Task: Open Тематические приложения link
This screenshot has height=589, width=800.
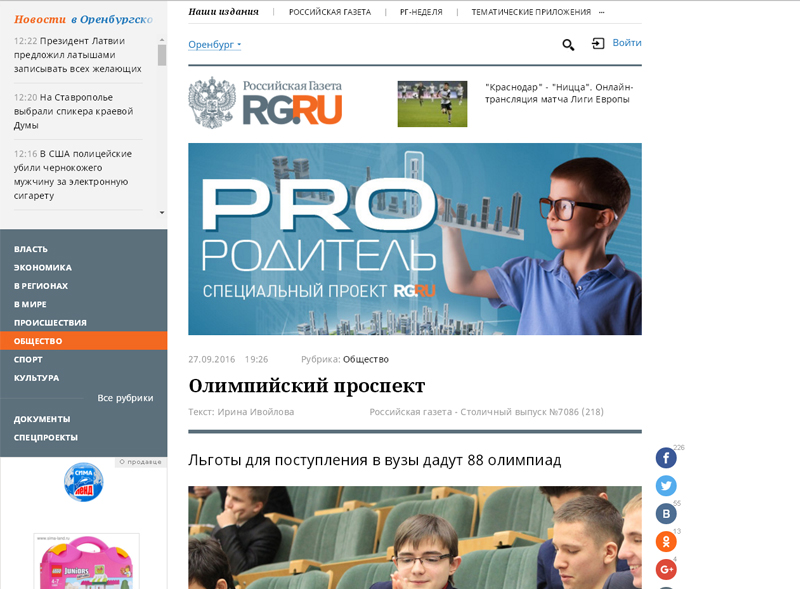Action: click(531, 12)
